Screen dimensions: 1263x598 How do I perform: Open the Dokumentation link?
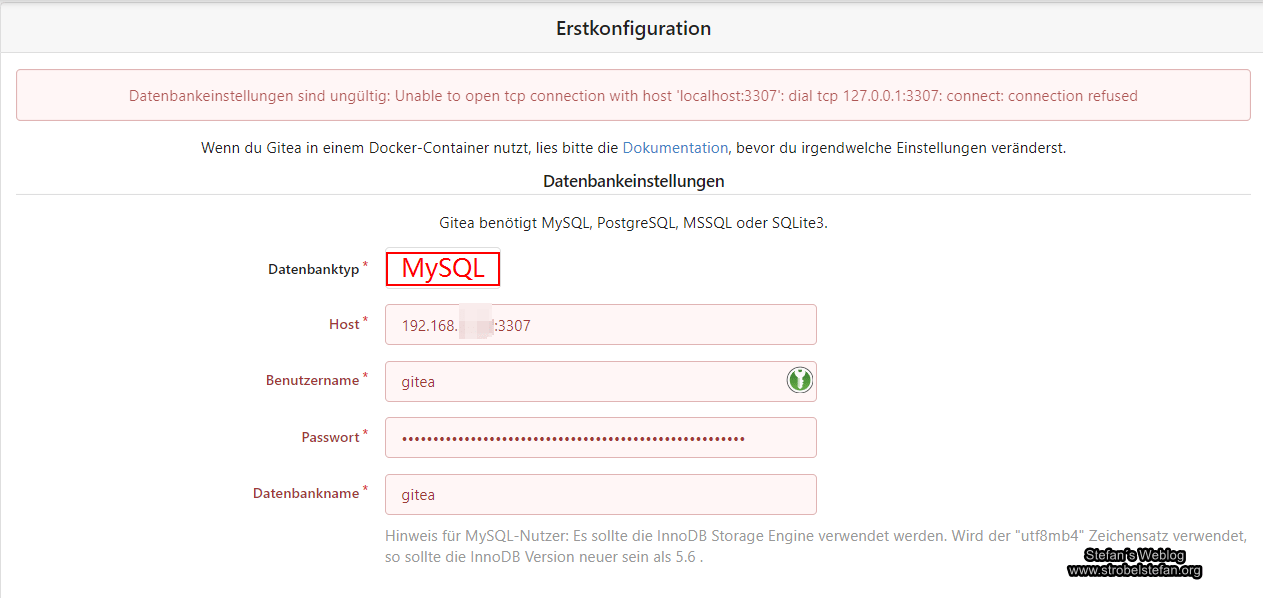675,148
